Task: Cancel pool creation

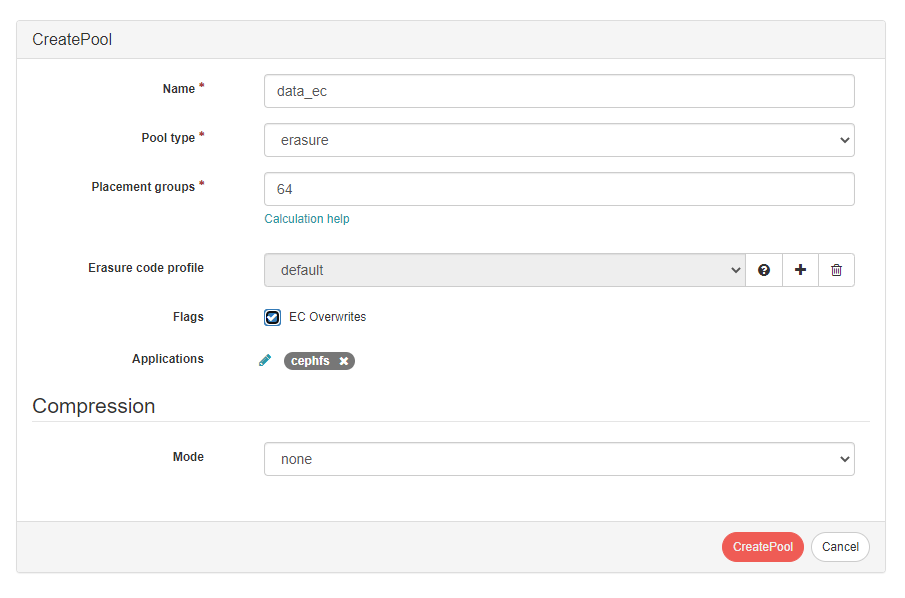Action: click(840, 547)
